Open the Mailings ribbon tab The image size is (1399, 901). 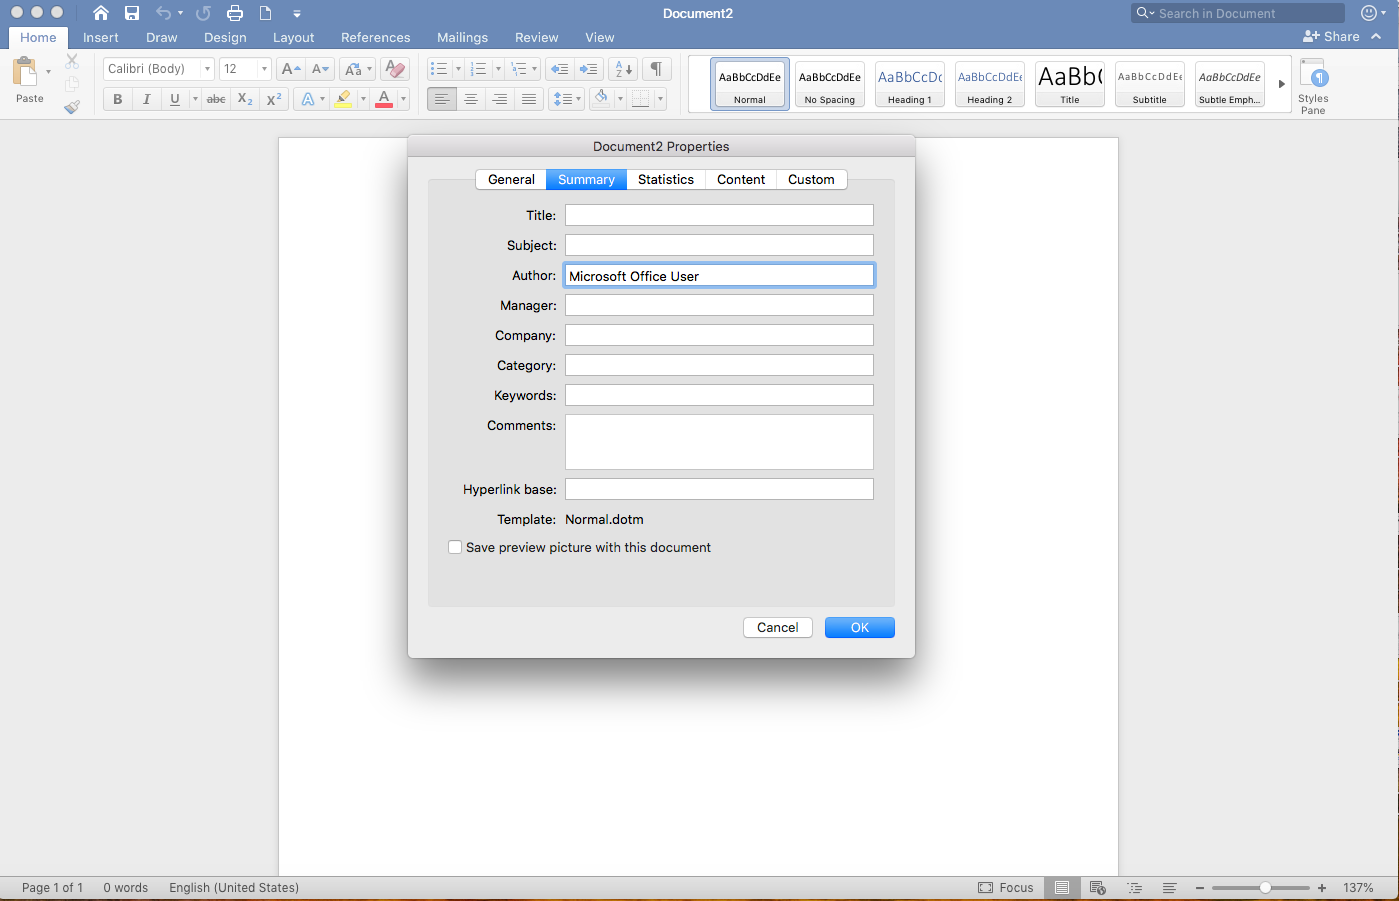462,37
